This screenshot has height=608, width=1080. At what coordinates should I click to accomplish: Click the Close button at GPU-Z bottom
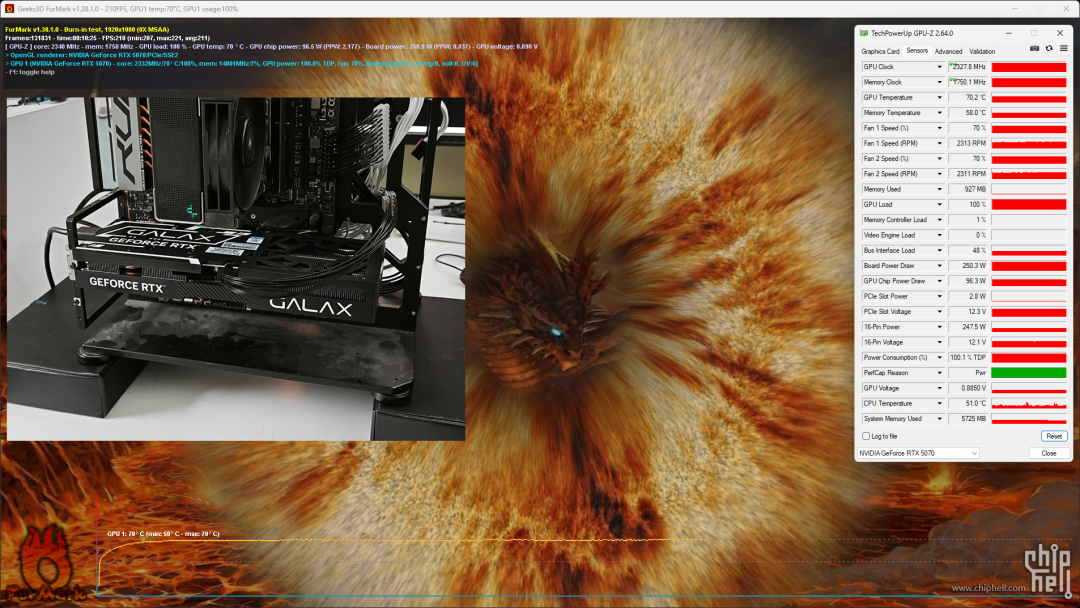(x=1049, y=453)
